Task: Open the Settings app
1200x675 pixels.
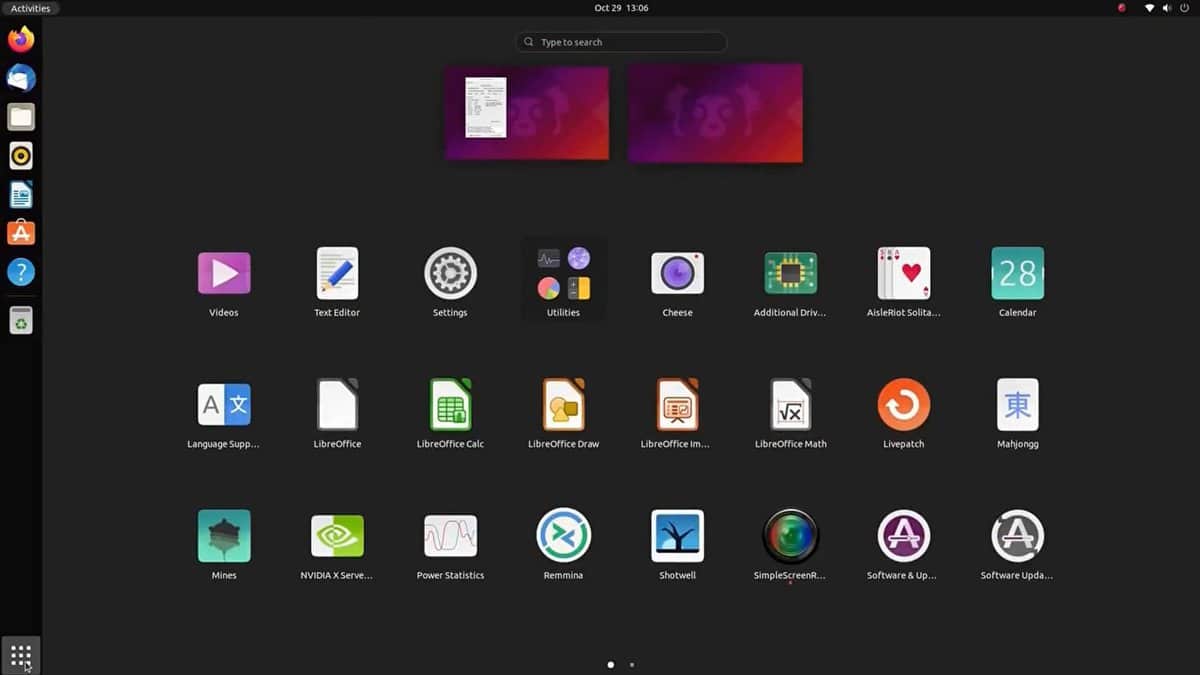Action: 450,273
